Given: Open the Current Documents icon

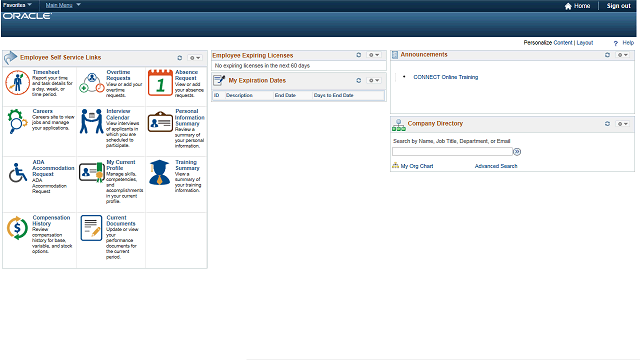Looking at the screenshot, I should coord(91,228).
